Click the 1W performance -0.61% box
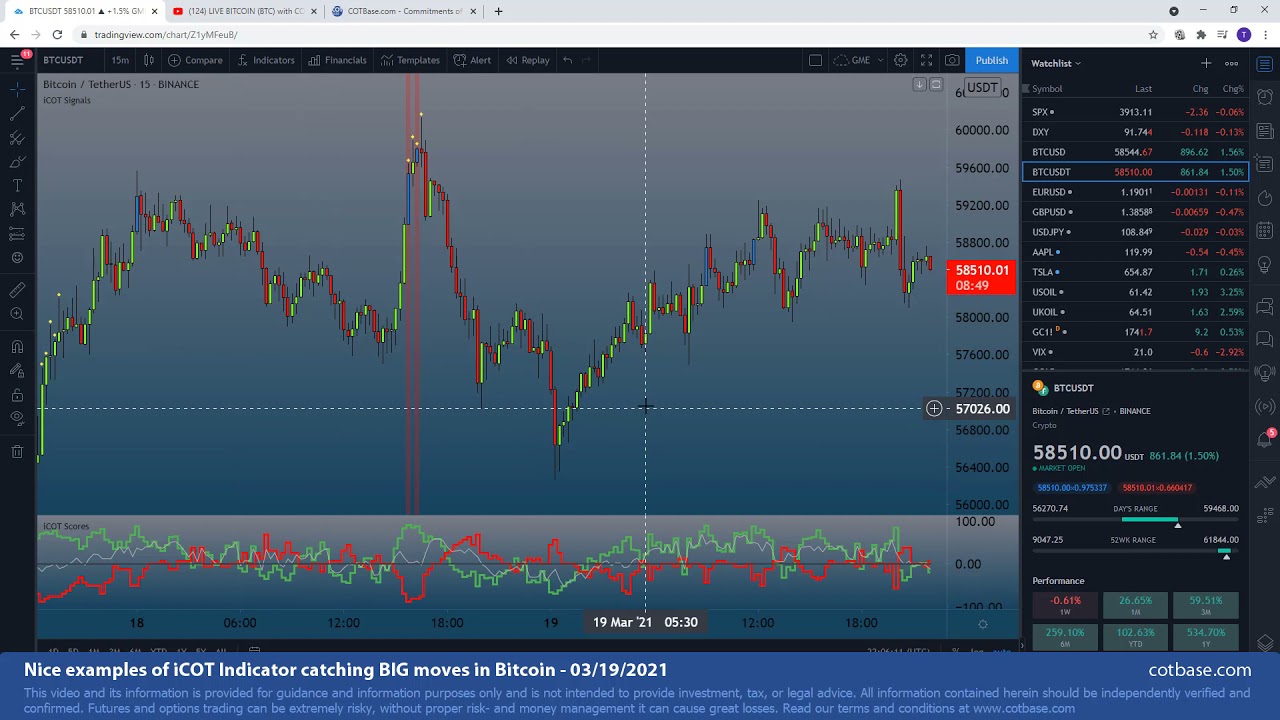Image resolution: width=1280 pixels, height=720 pixels. [1065, 605]
